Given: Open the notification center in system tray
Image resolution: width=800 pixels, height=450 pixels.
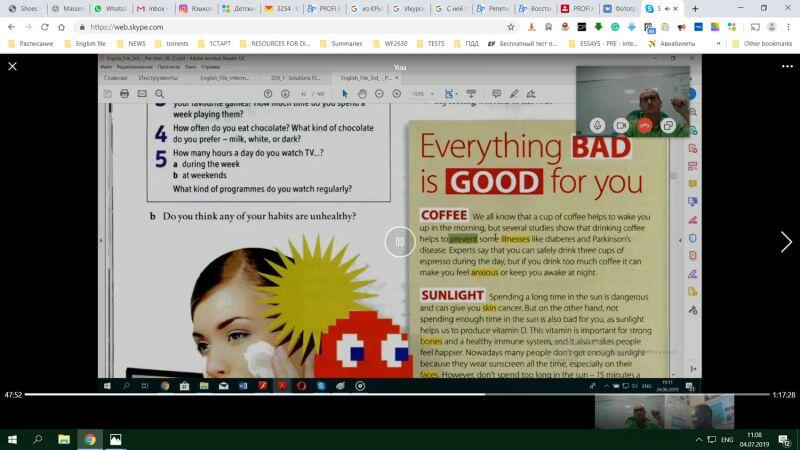Looking at the screenshot, I should coord(786,439).
